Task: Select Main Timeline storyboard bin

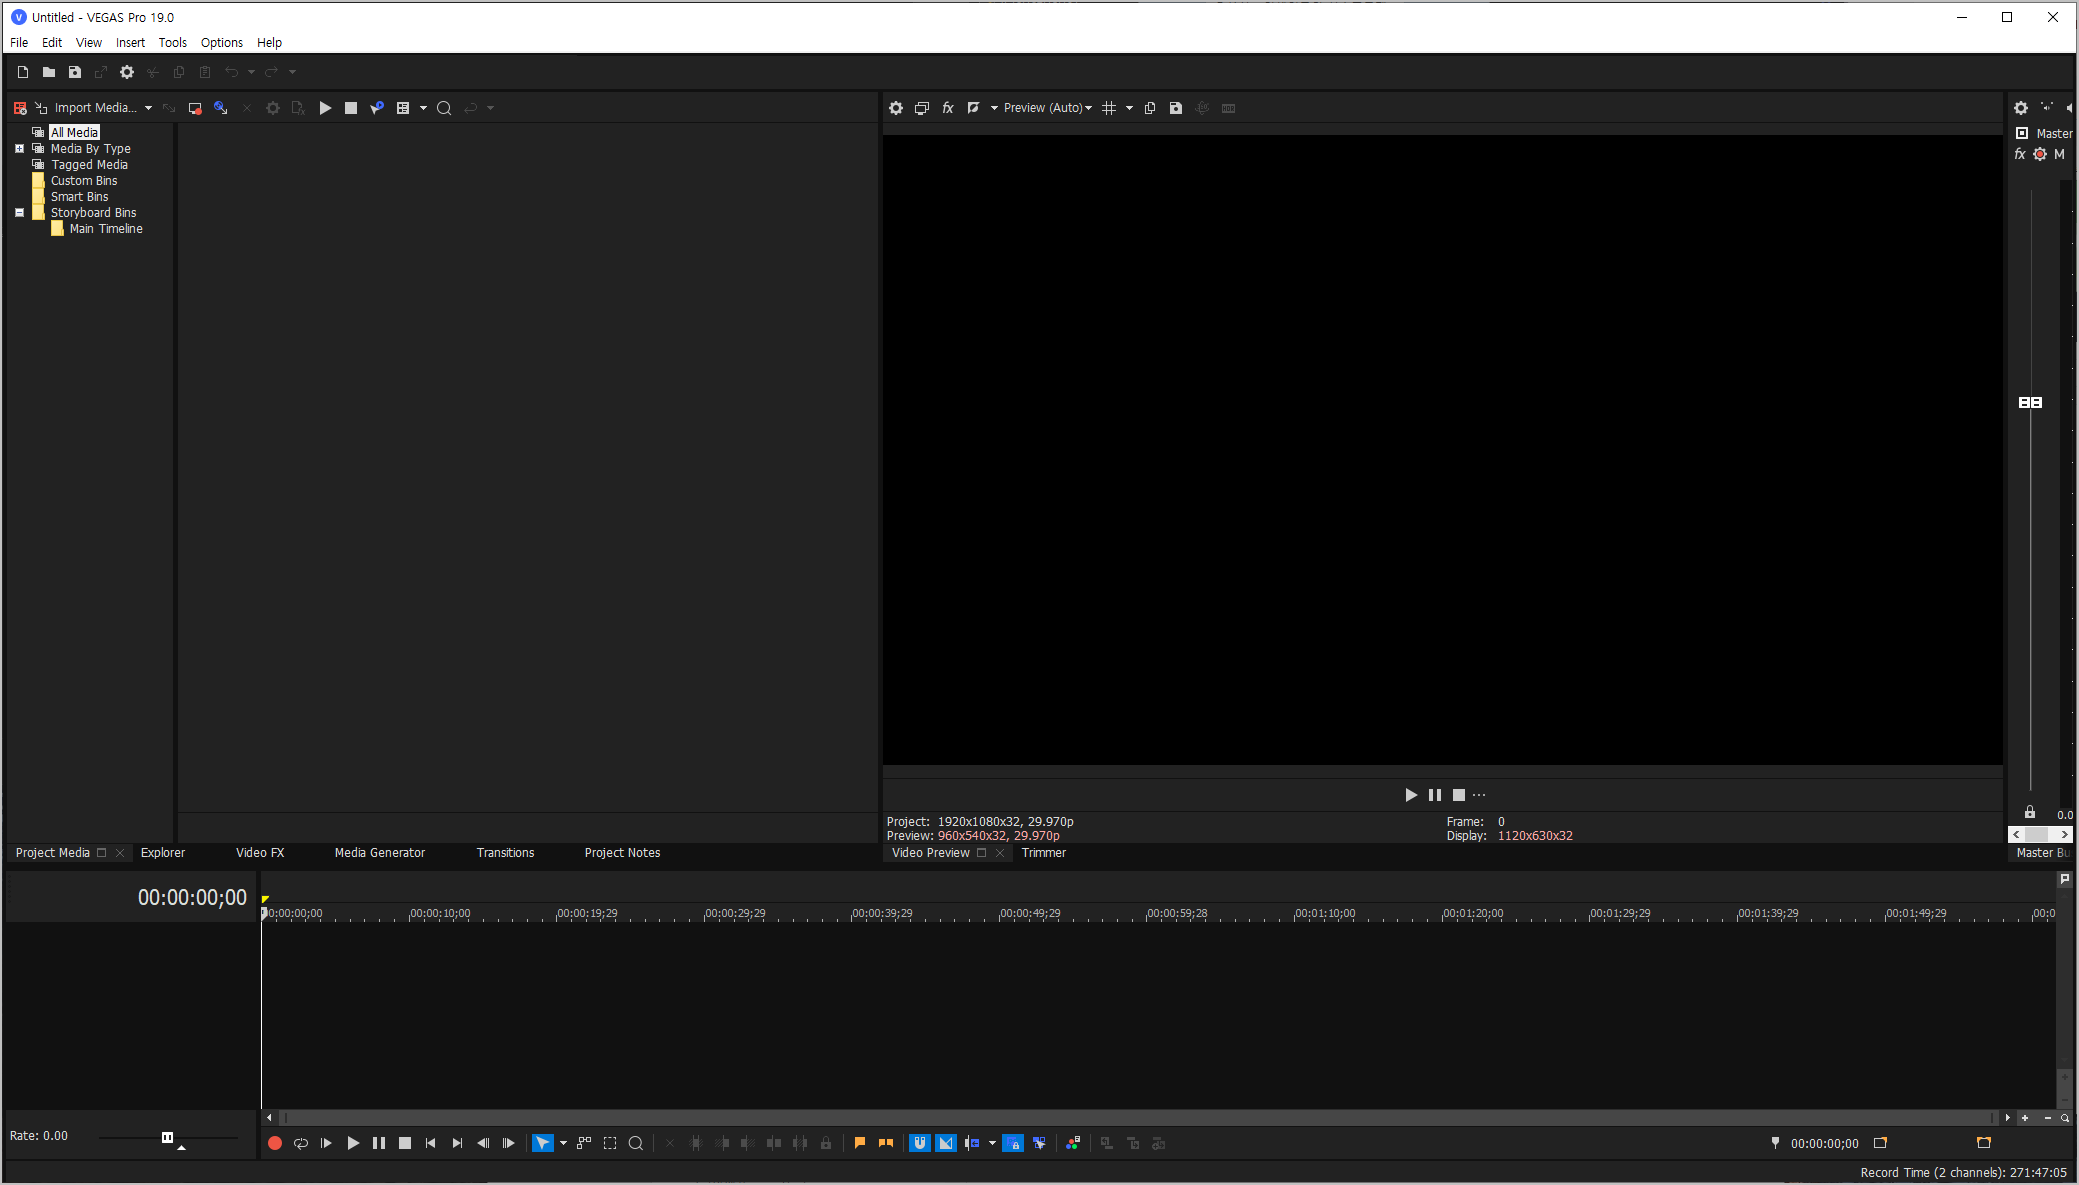Action: coord(105,229)
